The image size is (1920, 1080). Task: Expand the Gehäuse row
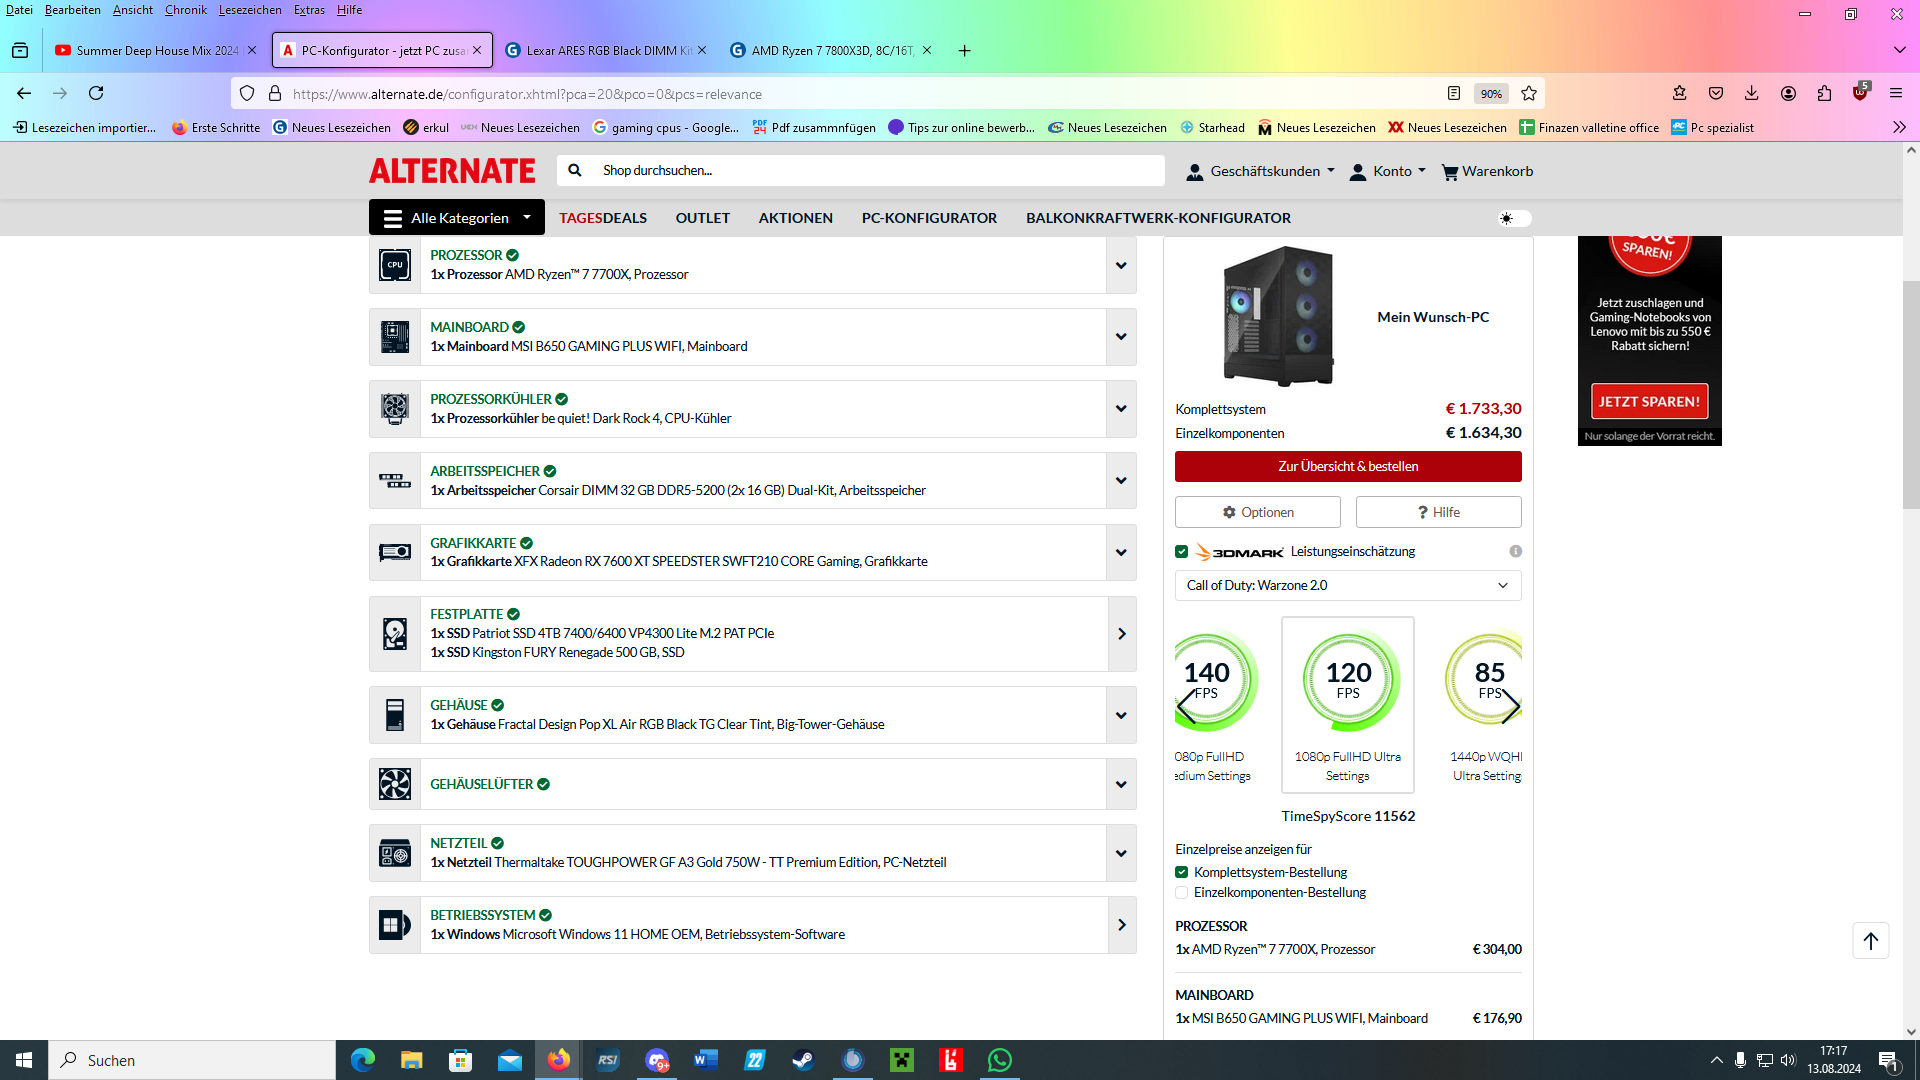point(1121,715)
